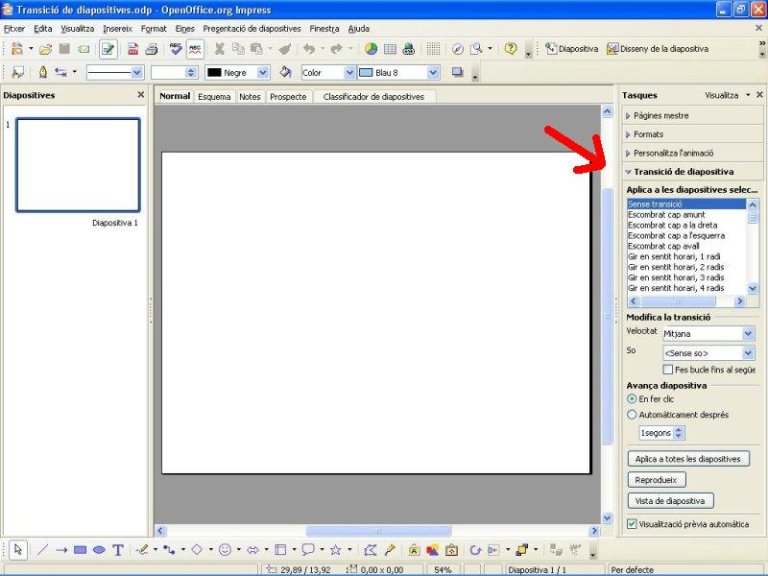Select the Diapositiva 1 thumbnail
This screenshot has height=576, width=768.
(78, 165)
